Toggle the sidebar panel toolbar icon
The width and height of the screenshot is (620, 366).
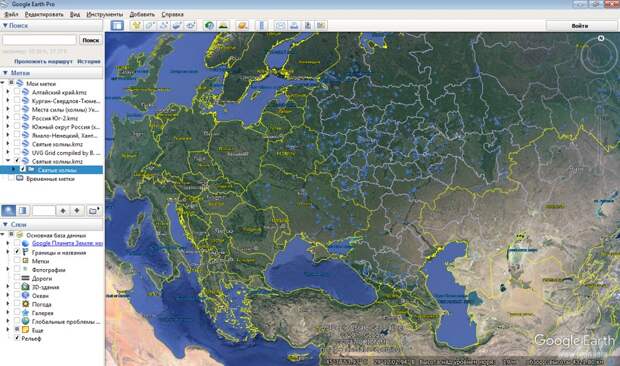pyautogui.click(x=117, y=26)
